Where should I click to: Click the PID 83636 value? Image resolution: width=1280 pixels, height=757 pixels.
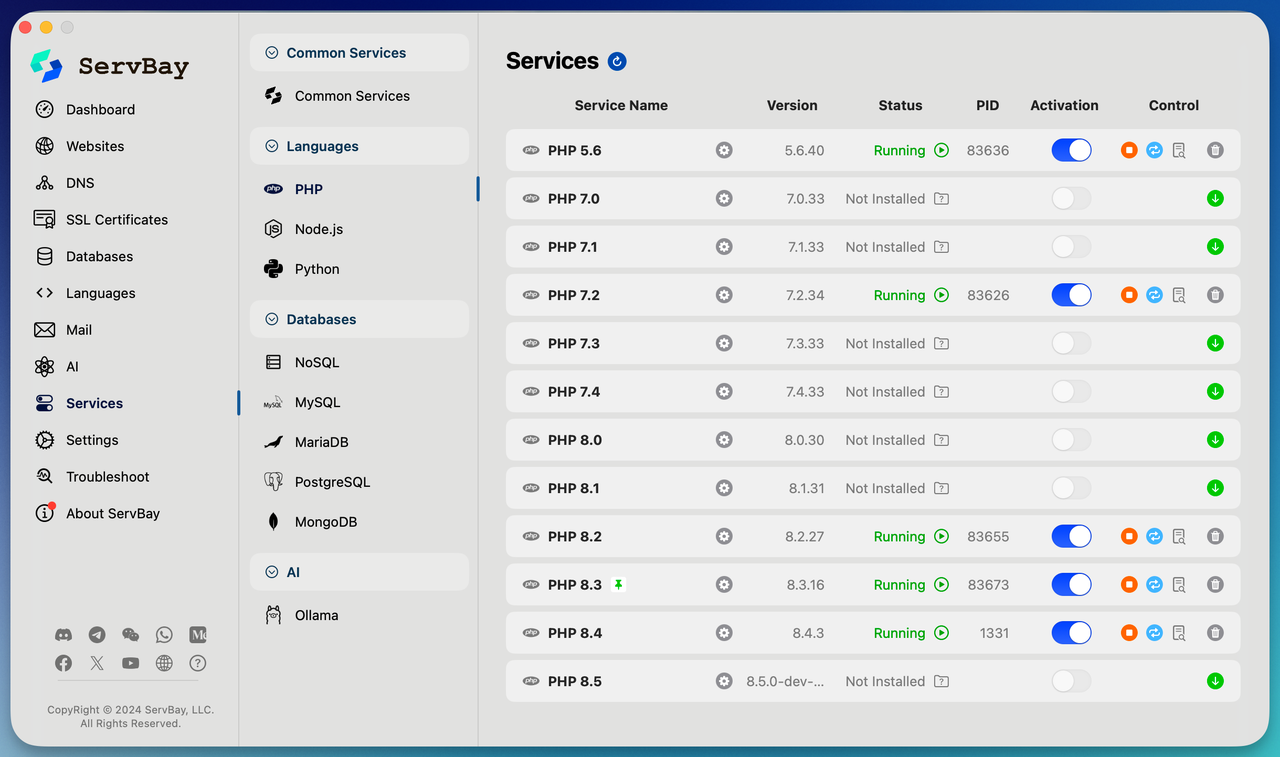point(988,150)
